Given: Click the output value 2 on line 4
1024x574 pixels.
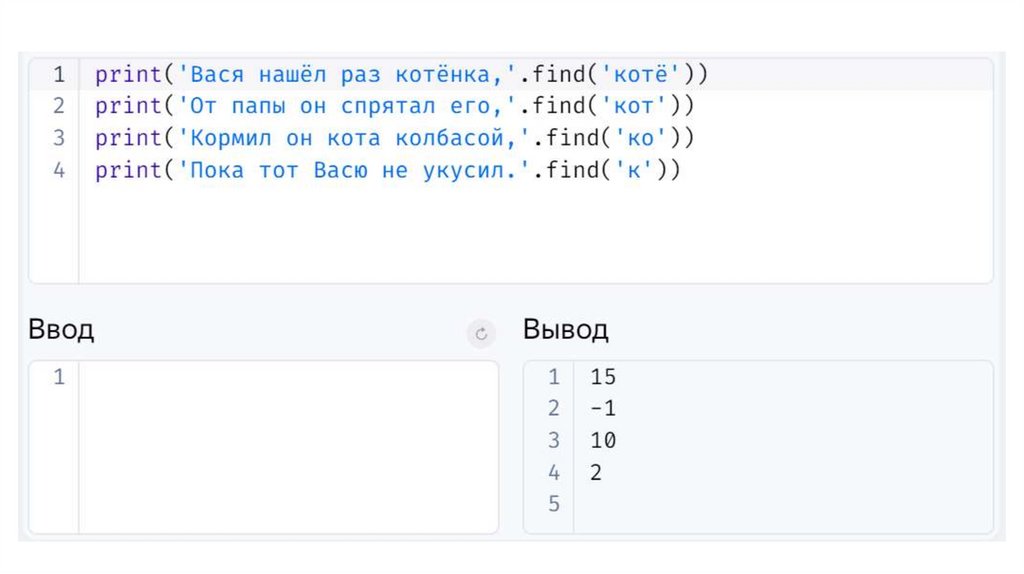Looking at the screenshot, I should (x=596, y=472).
